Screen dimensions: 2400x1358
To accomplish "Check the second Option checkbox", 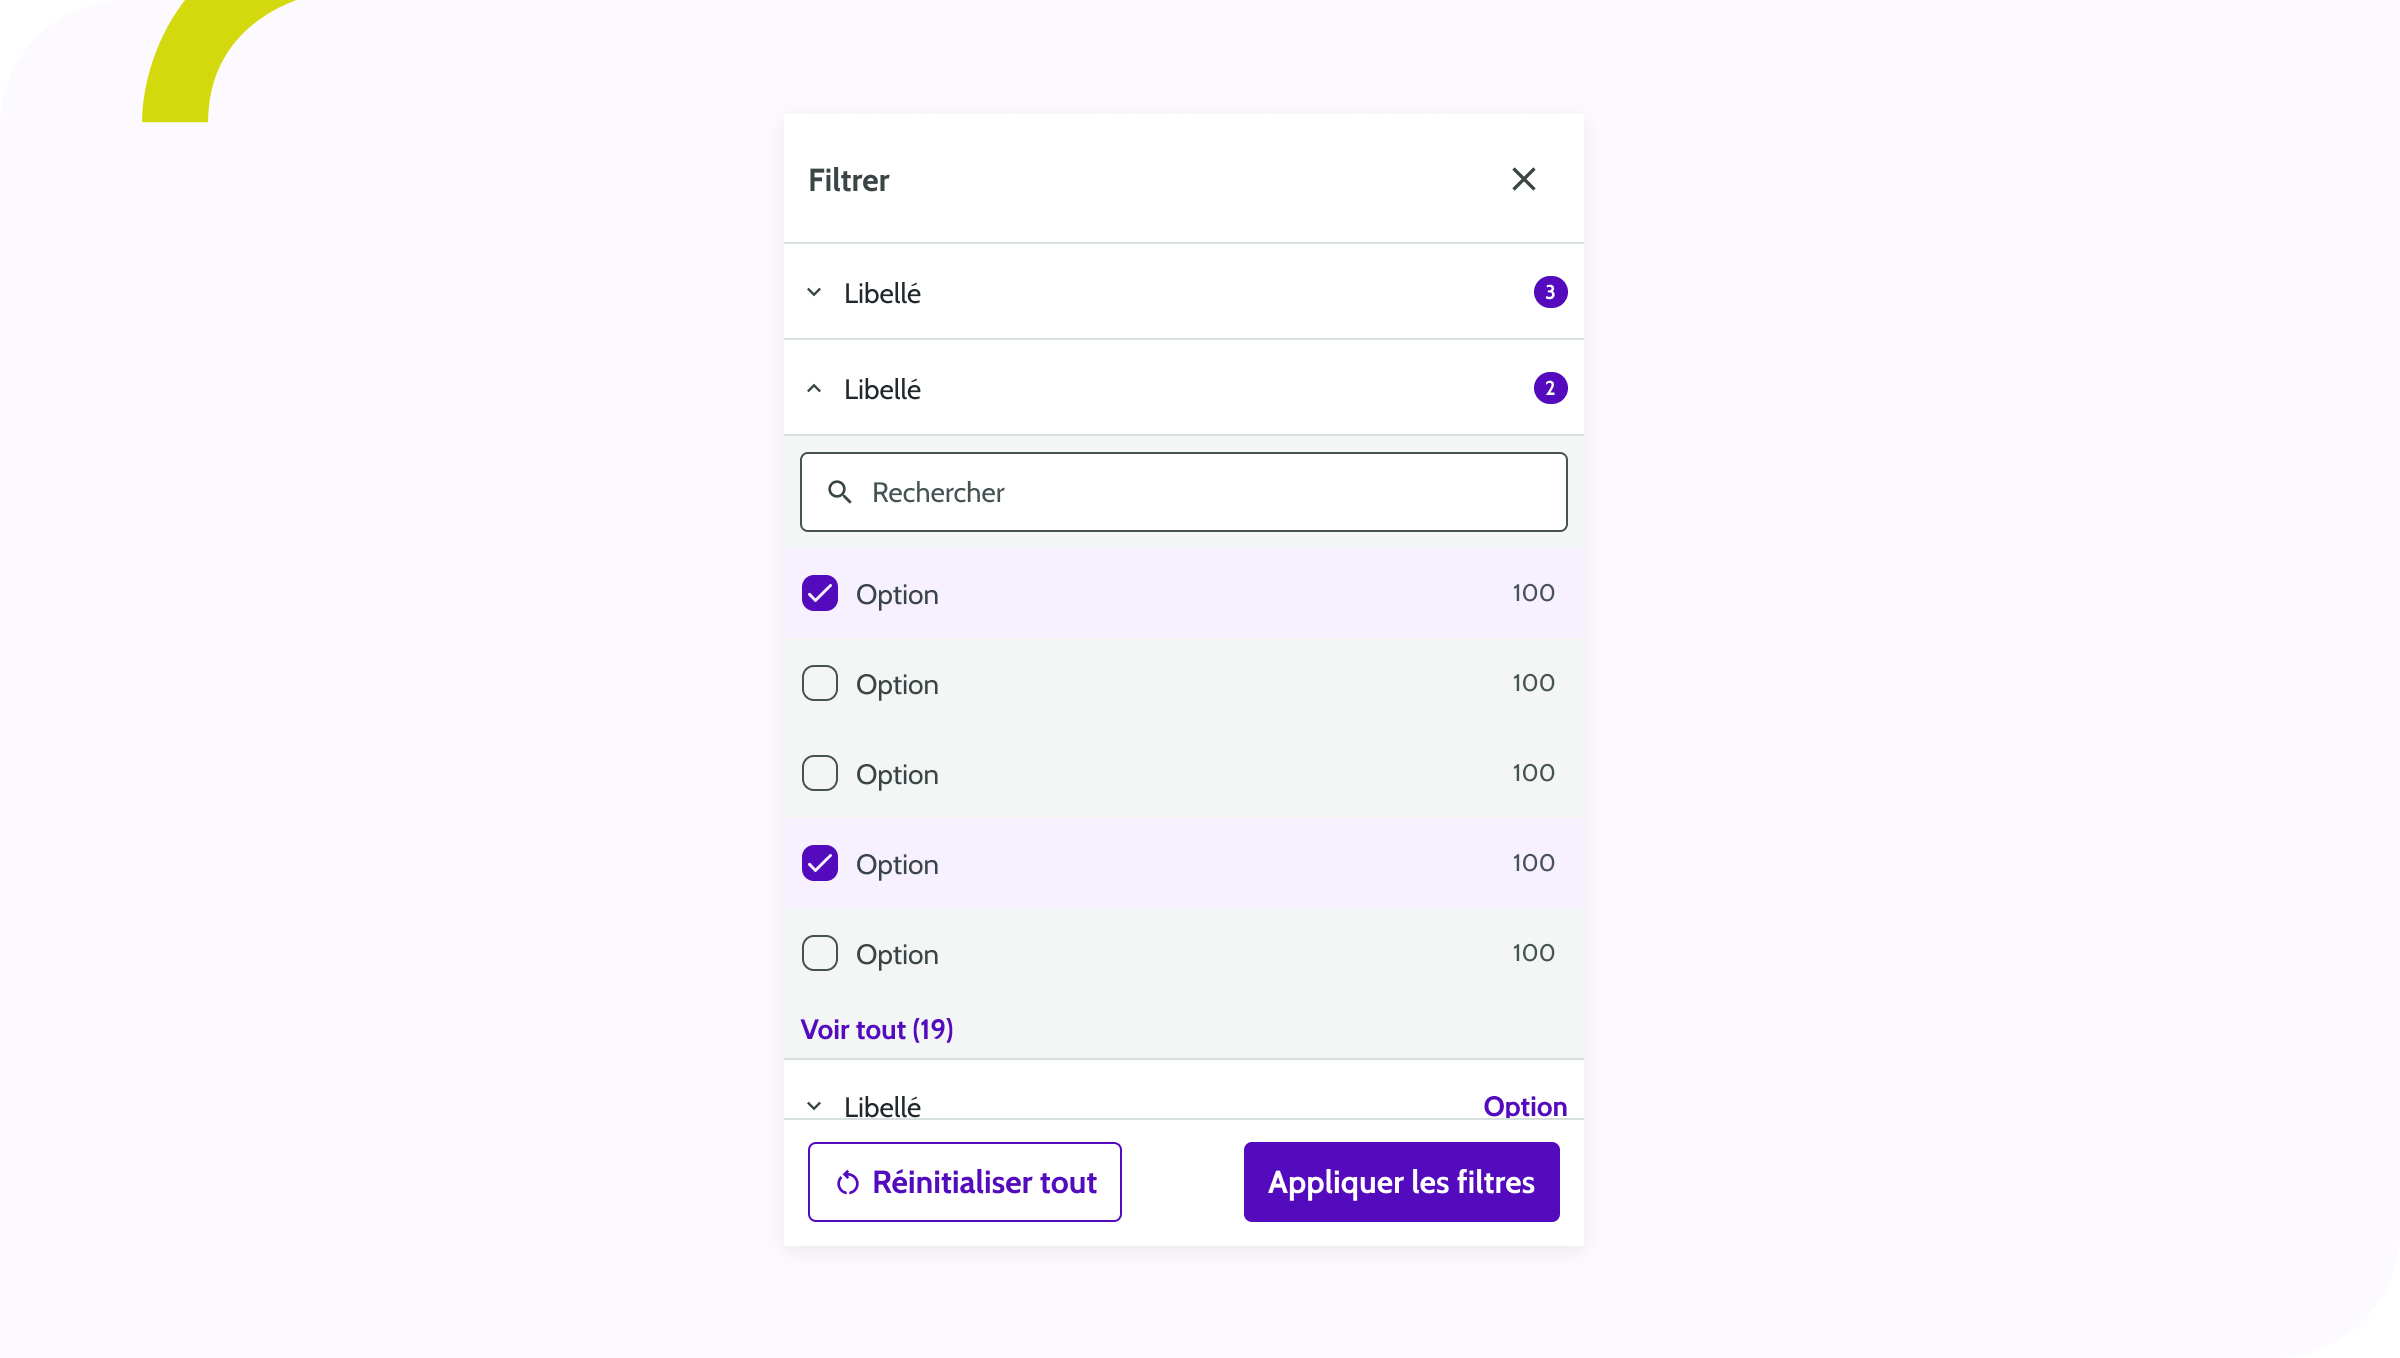I will click(819, 683).
